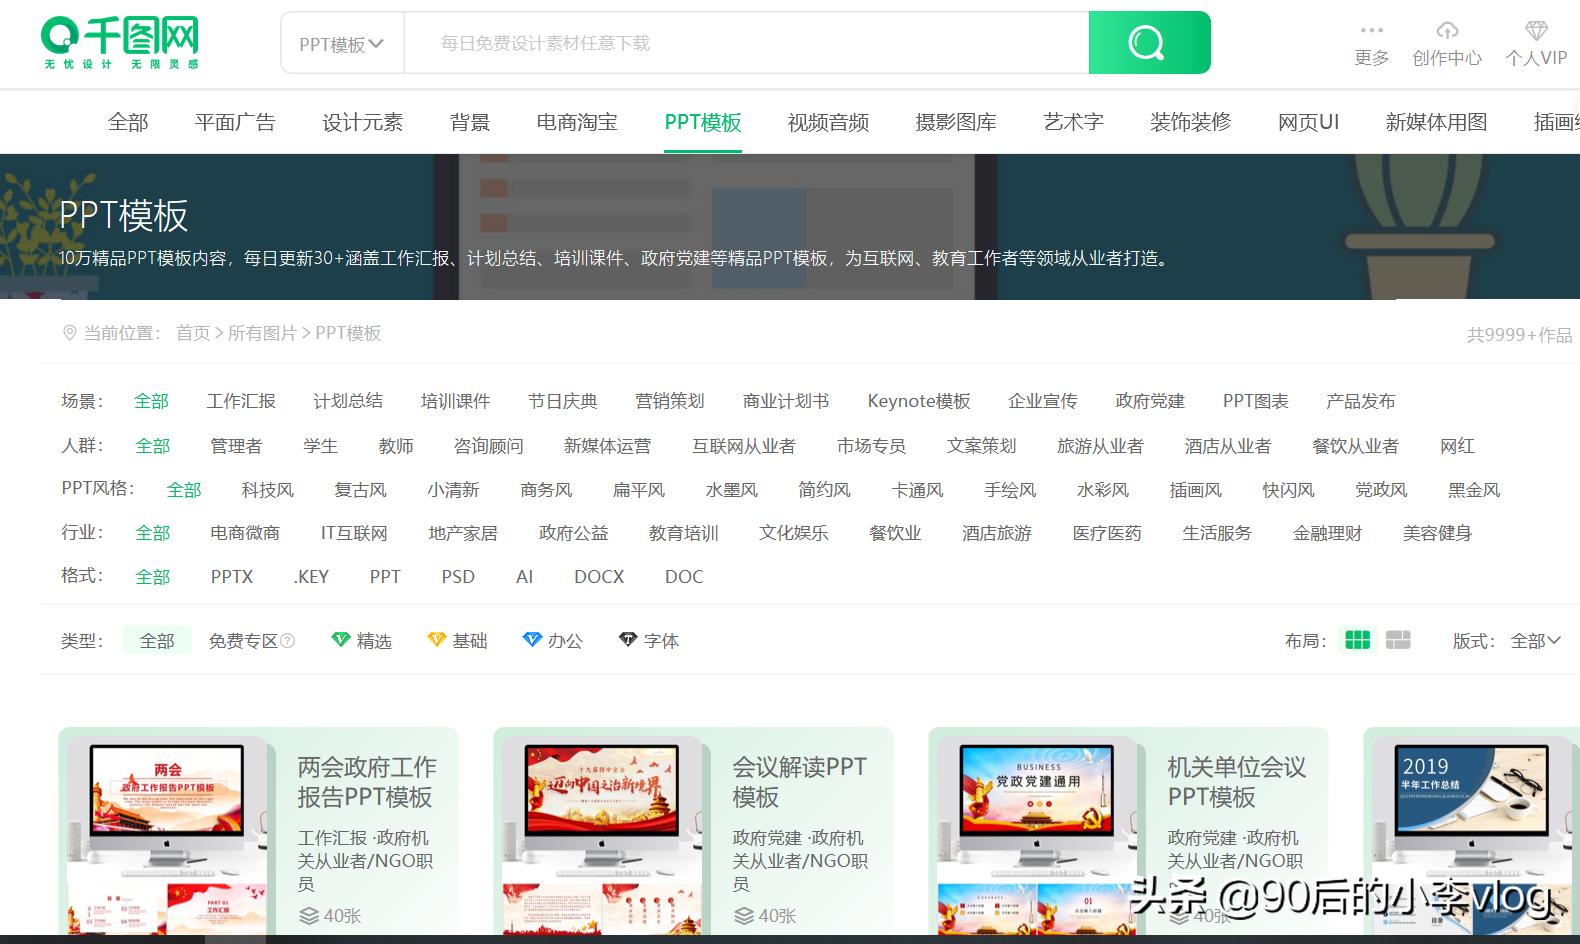Filter scene by 培训课件
The width and height of the screenshot is (1580, 944).
pyautogui.click(x=455, y=401)
